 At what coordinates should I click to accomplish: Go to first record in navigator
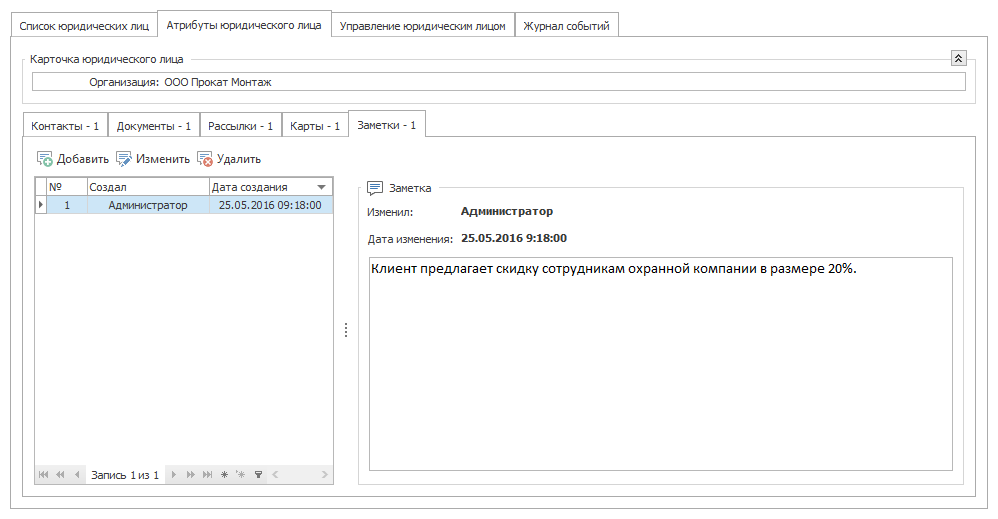point(43,474)
